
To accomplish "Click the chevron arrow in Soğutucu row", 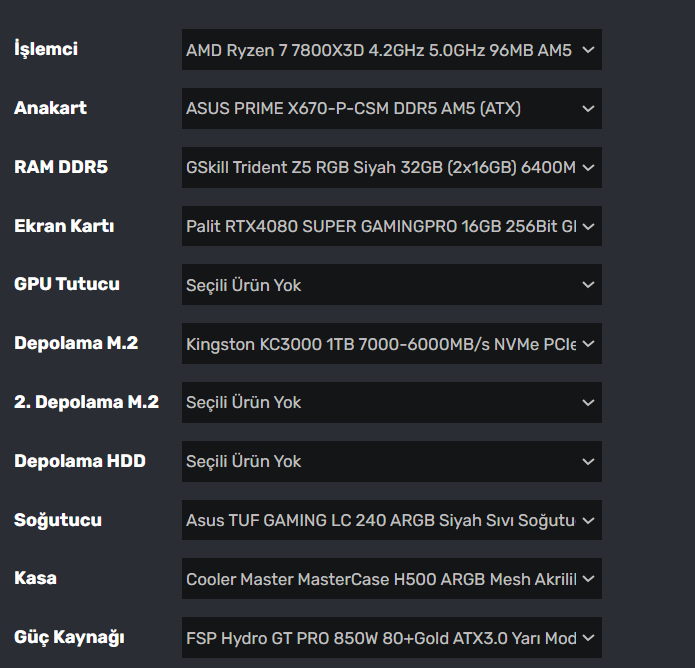I will point(588,520).
